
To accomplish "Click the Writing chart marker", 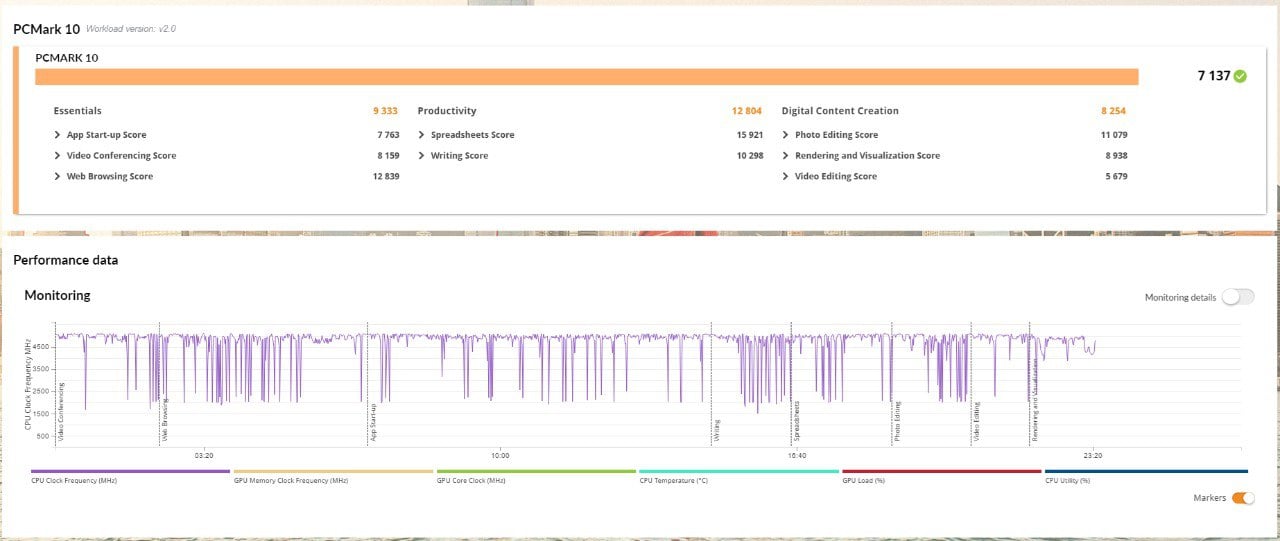I will (x=717, y=431).
